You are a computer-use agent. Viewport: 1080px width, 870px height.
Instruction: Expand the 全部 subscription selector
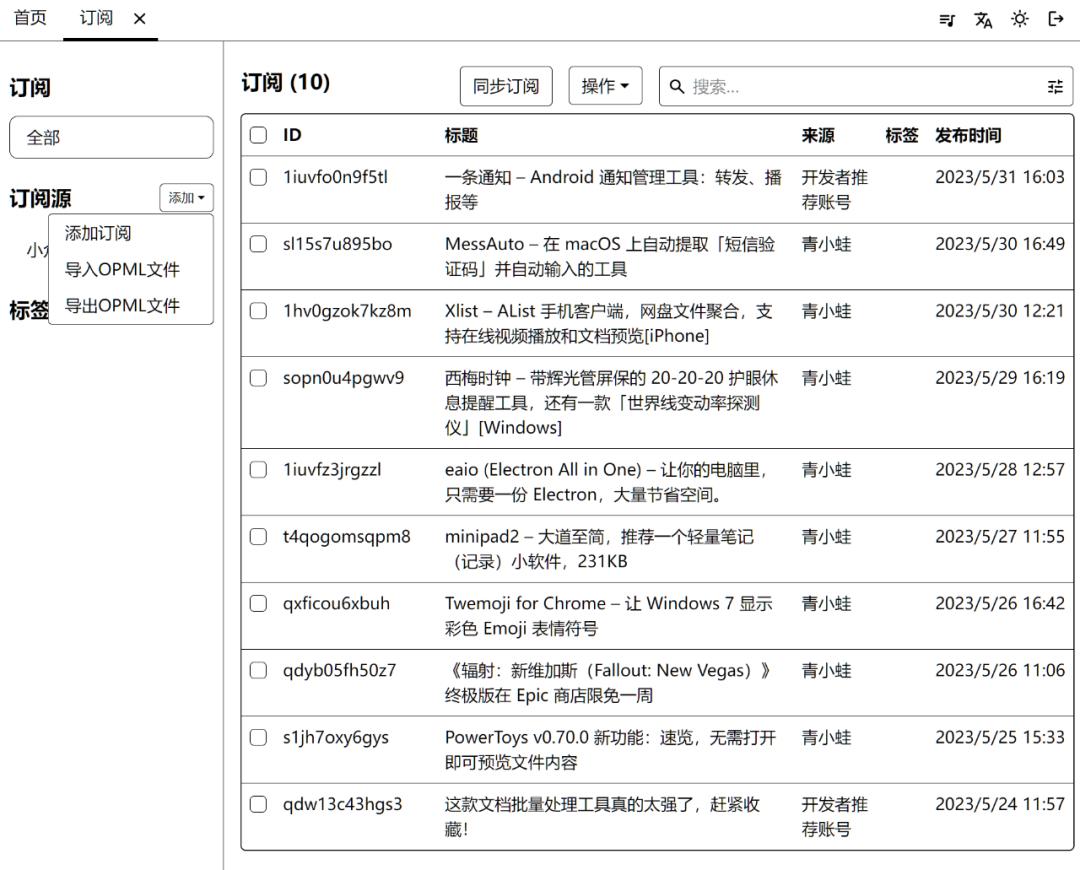coord(111,137)
